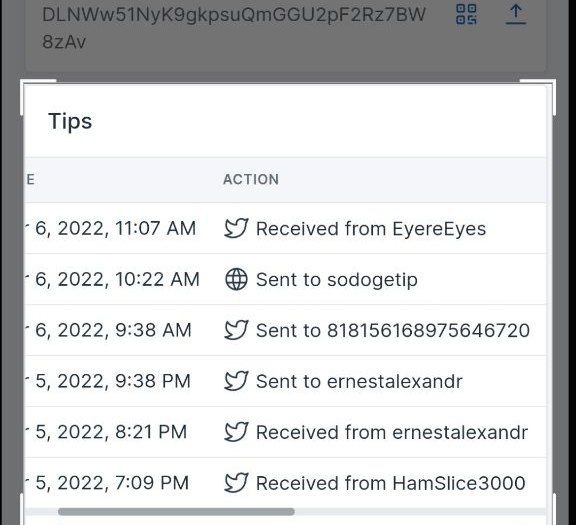Click the 11:07 AM date cell
The width and height of the screenshot is (576, 525).
tap(115, 228)
